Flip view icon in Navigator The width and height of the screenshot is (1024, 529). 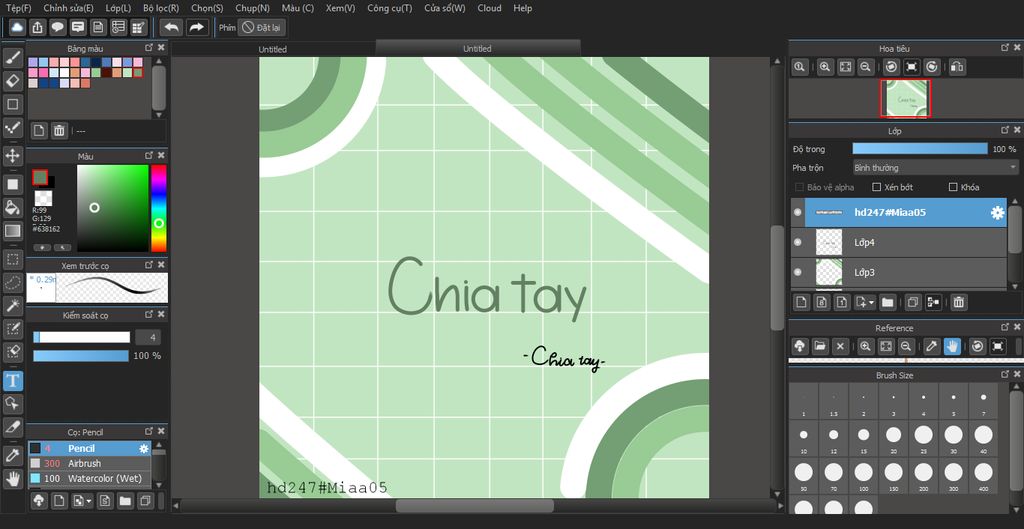(957, 67)
